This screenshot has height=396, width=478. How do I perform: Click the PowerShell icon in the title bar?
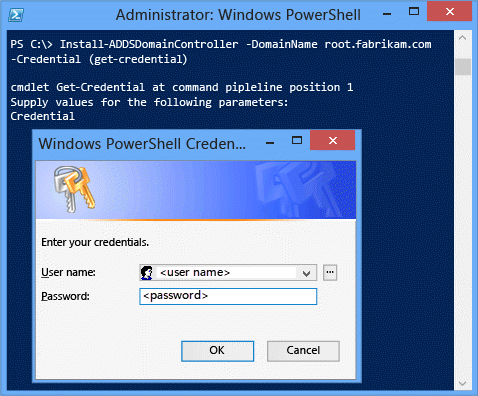16,15
